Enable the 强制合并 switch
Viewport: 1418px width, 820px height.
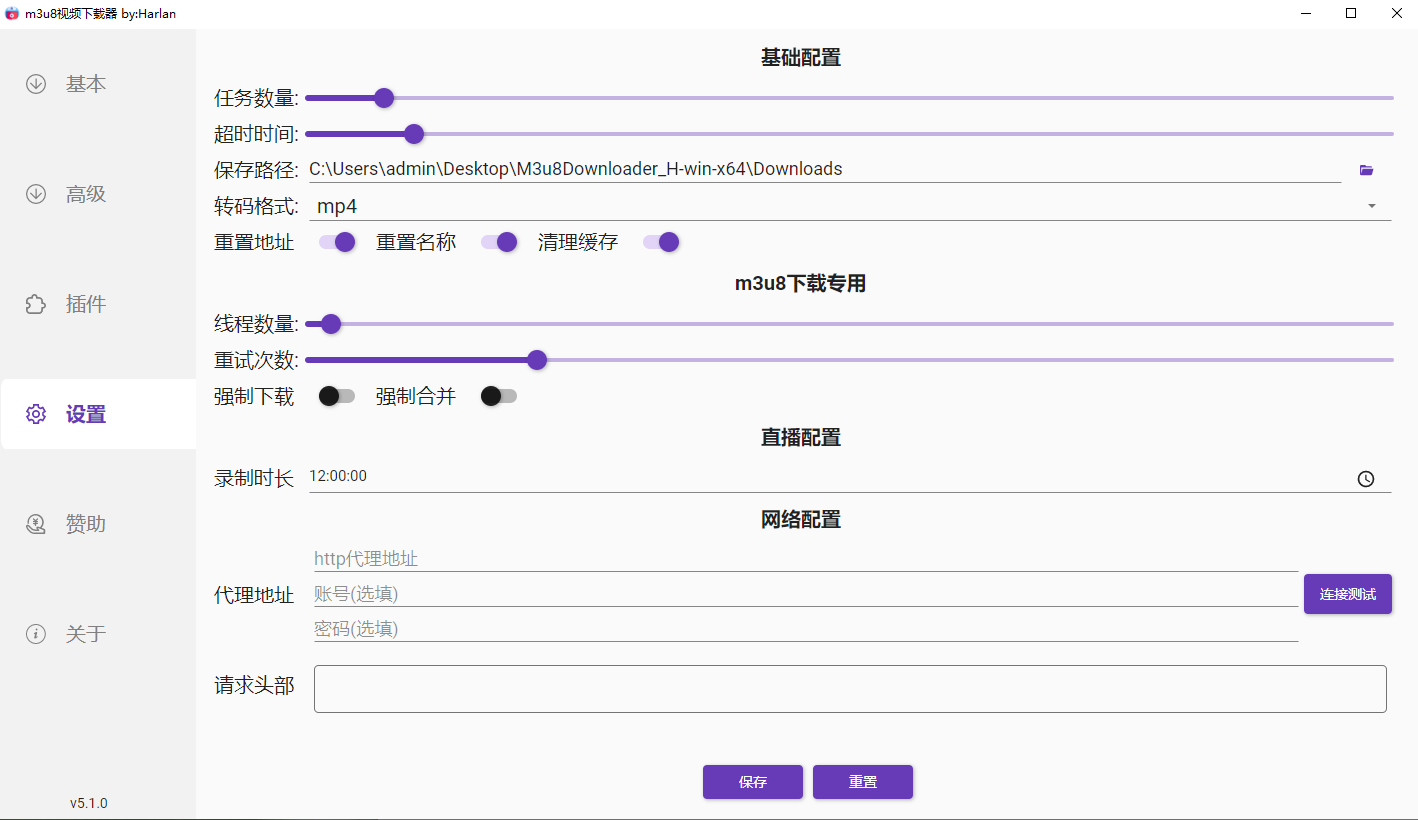(499, 396)
